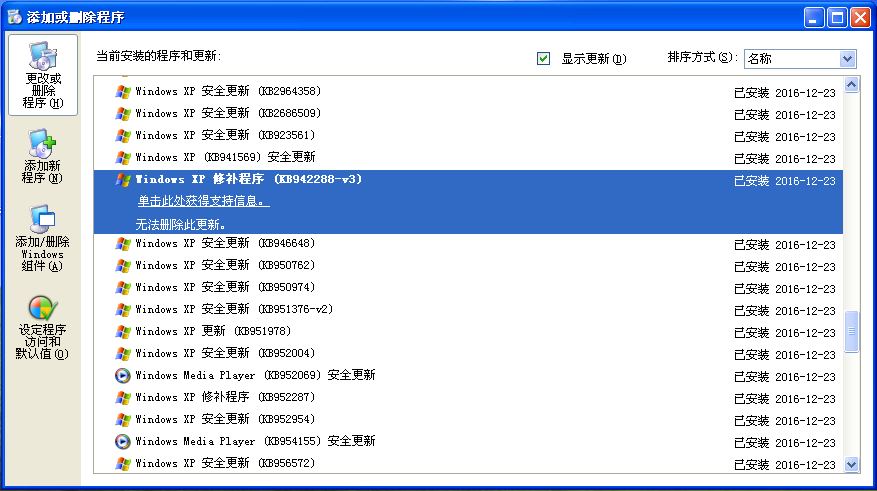Select Windows XP 安全更新 (KB956572) row

point(468,464)
